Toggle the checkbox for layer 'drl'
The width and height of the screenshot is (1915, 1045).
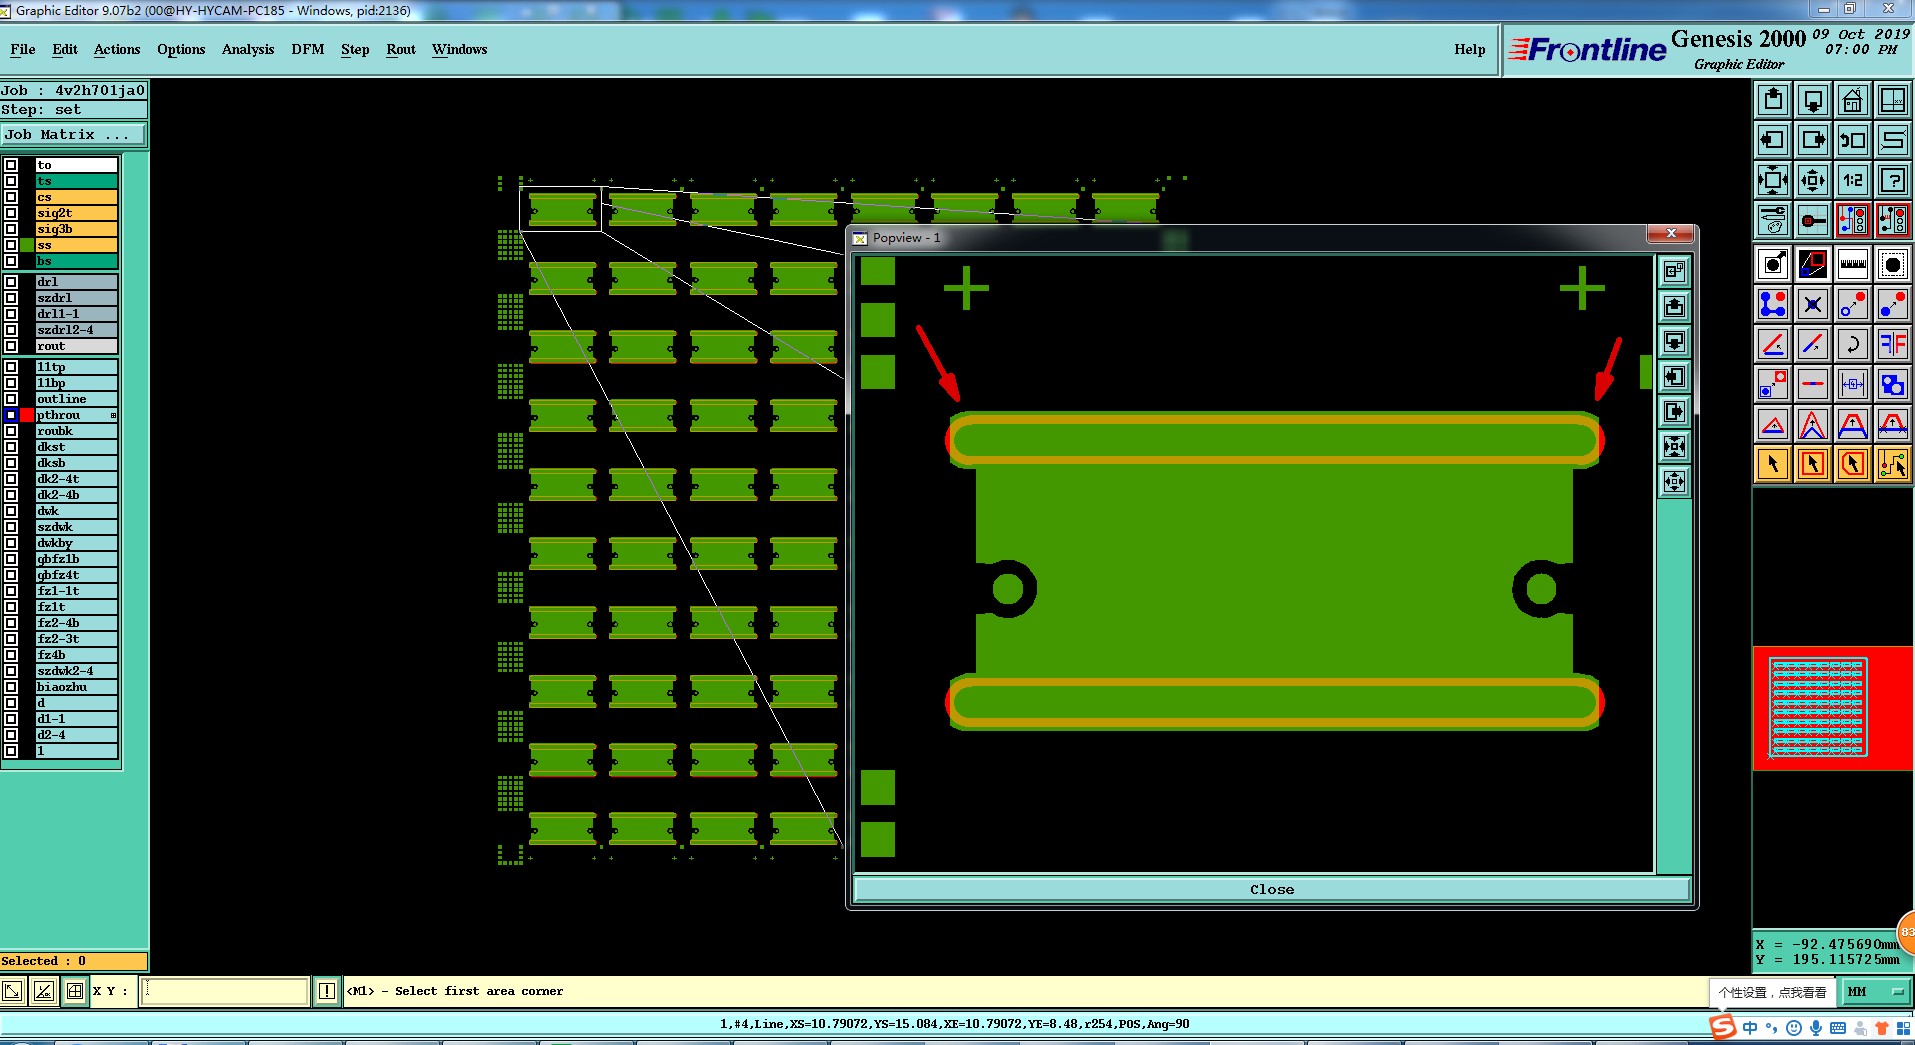pyautogui.click(x=11, y=282)
